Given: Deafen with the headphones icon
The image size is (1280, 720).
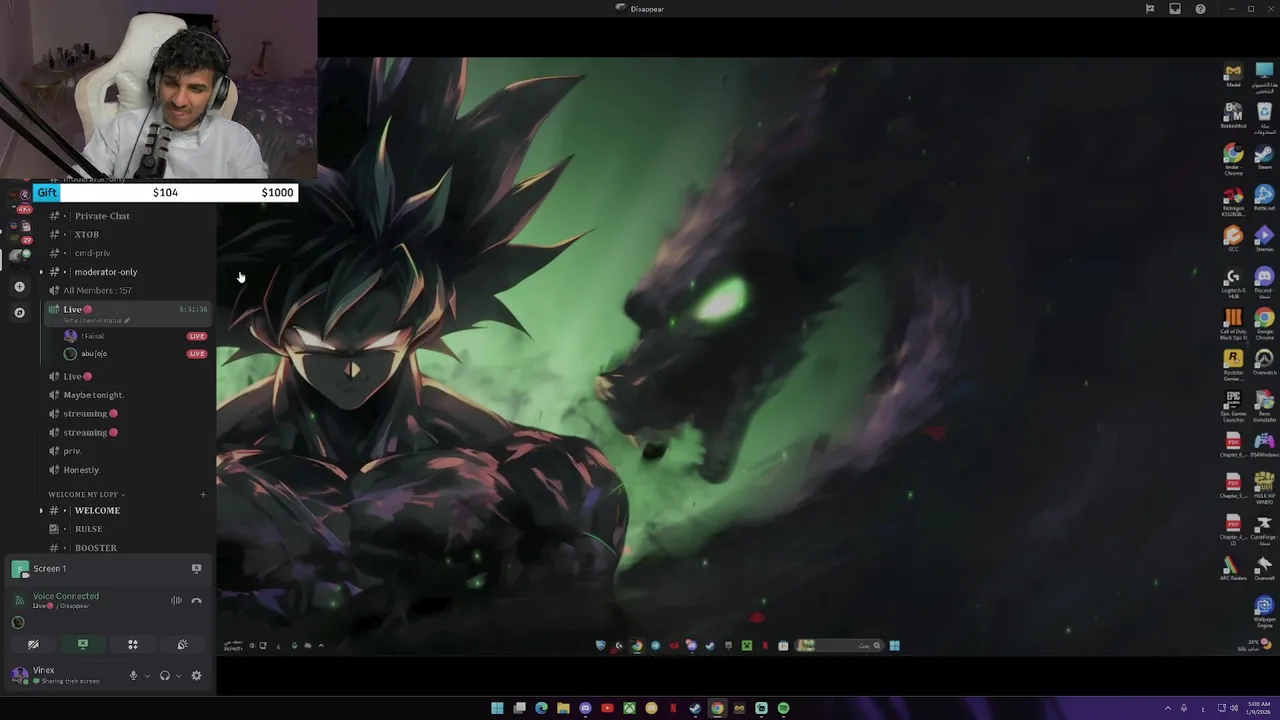Looking at the screenshot, I should coord(165,676).
